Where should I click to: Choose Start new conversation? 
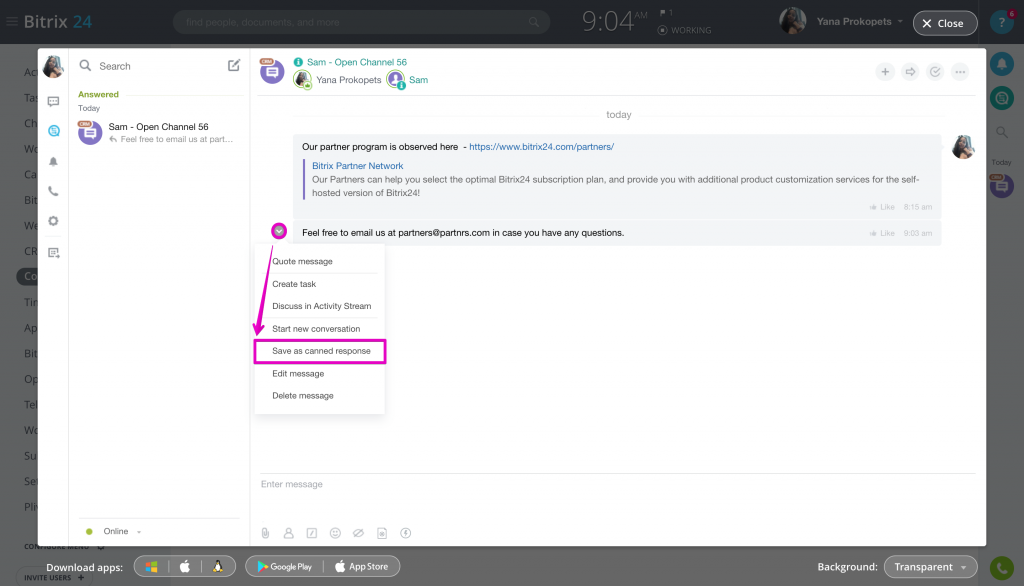point(316,329)
